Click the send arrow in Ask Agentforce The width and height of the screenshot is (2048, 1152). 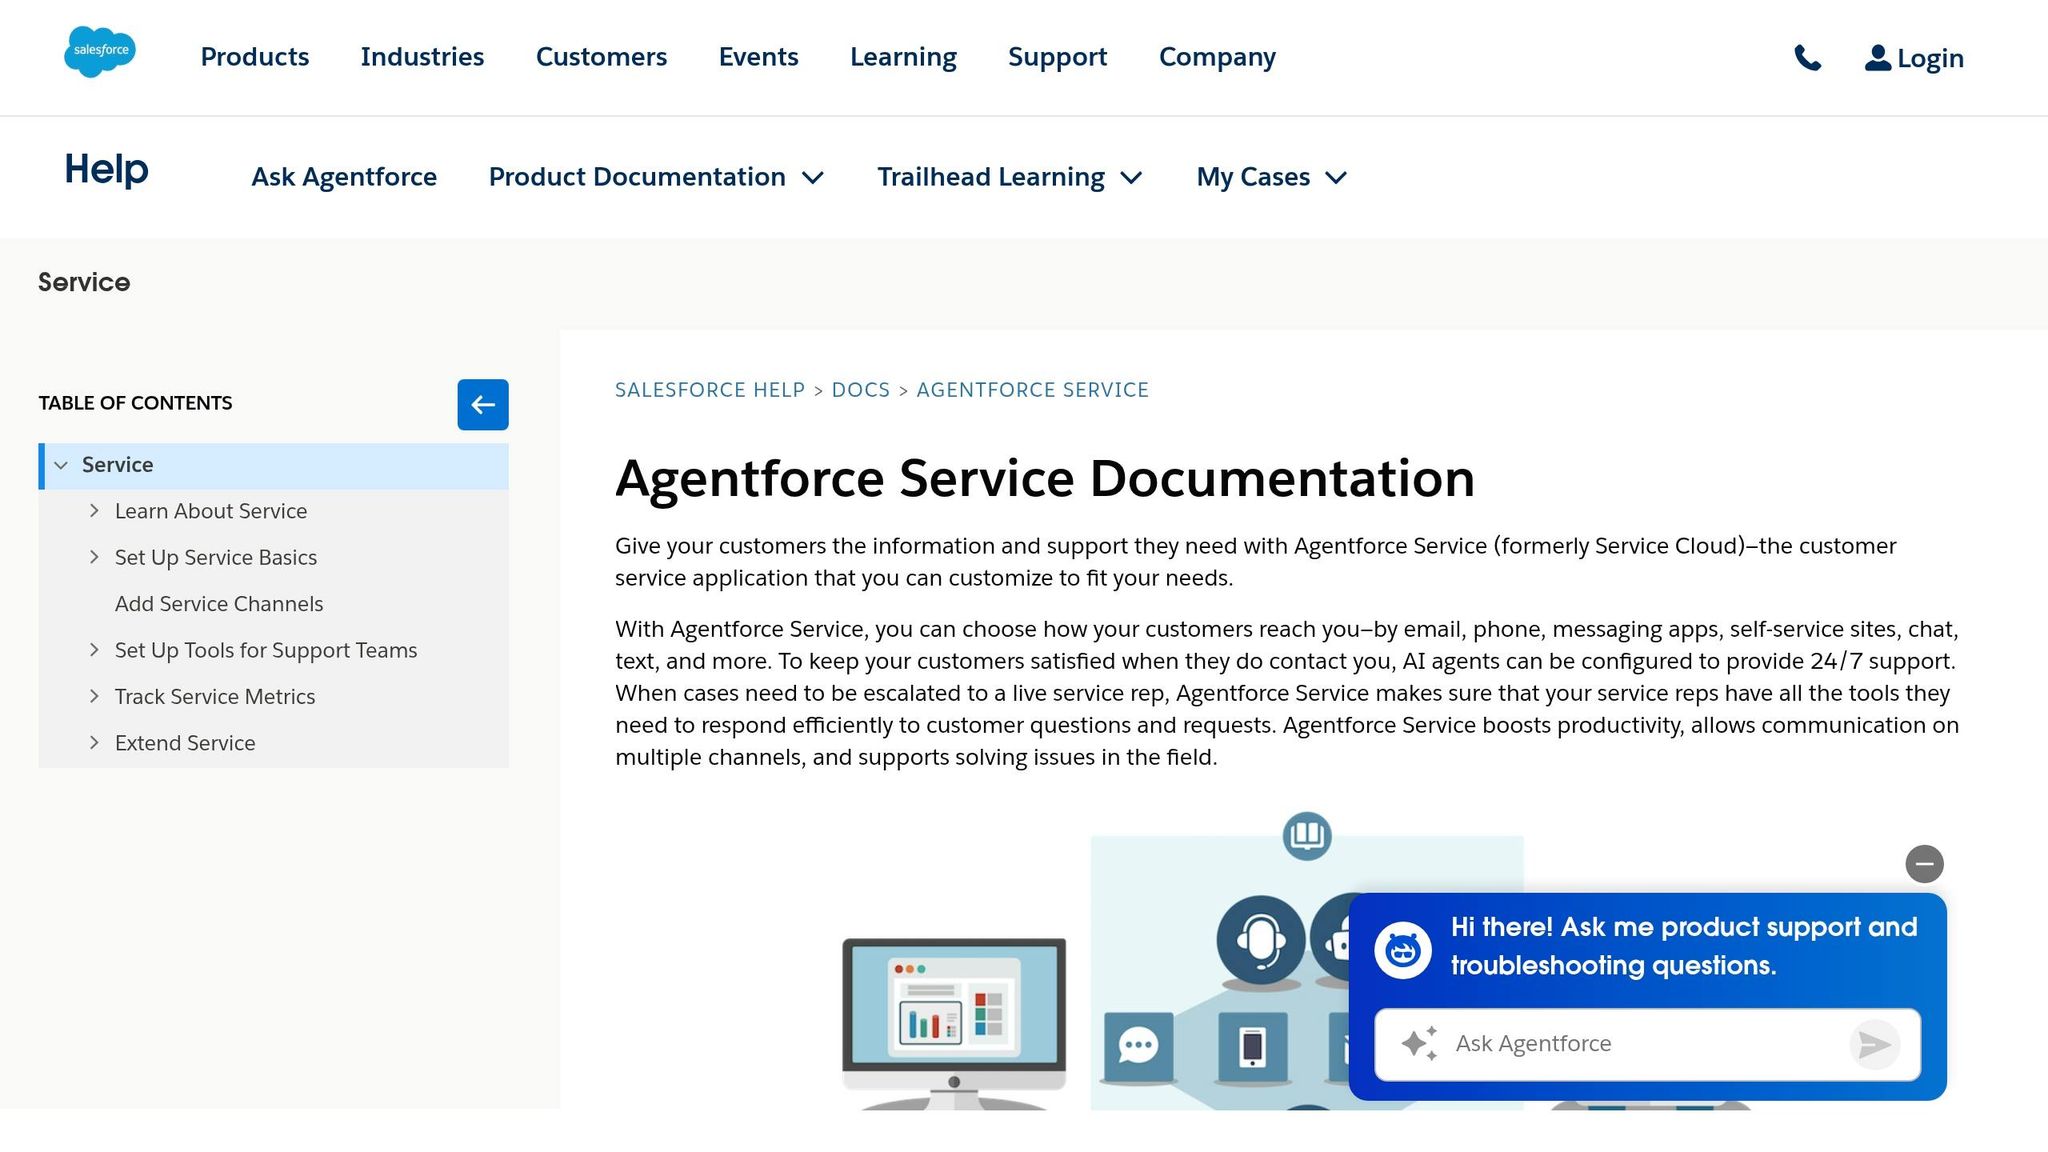1874,1045
